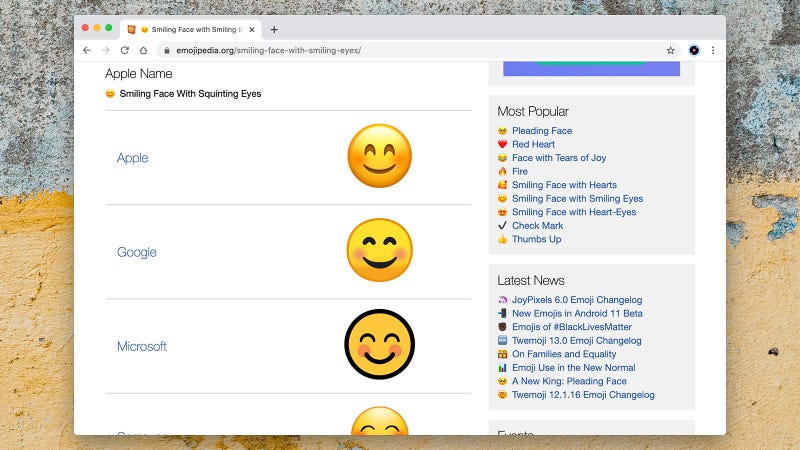Open Face with Tears of Joy link
The width and height of the screenshot is (800, 450).
559,158
